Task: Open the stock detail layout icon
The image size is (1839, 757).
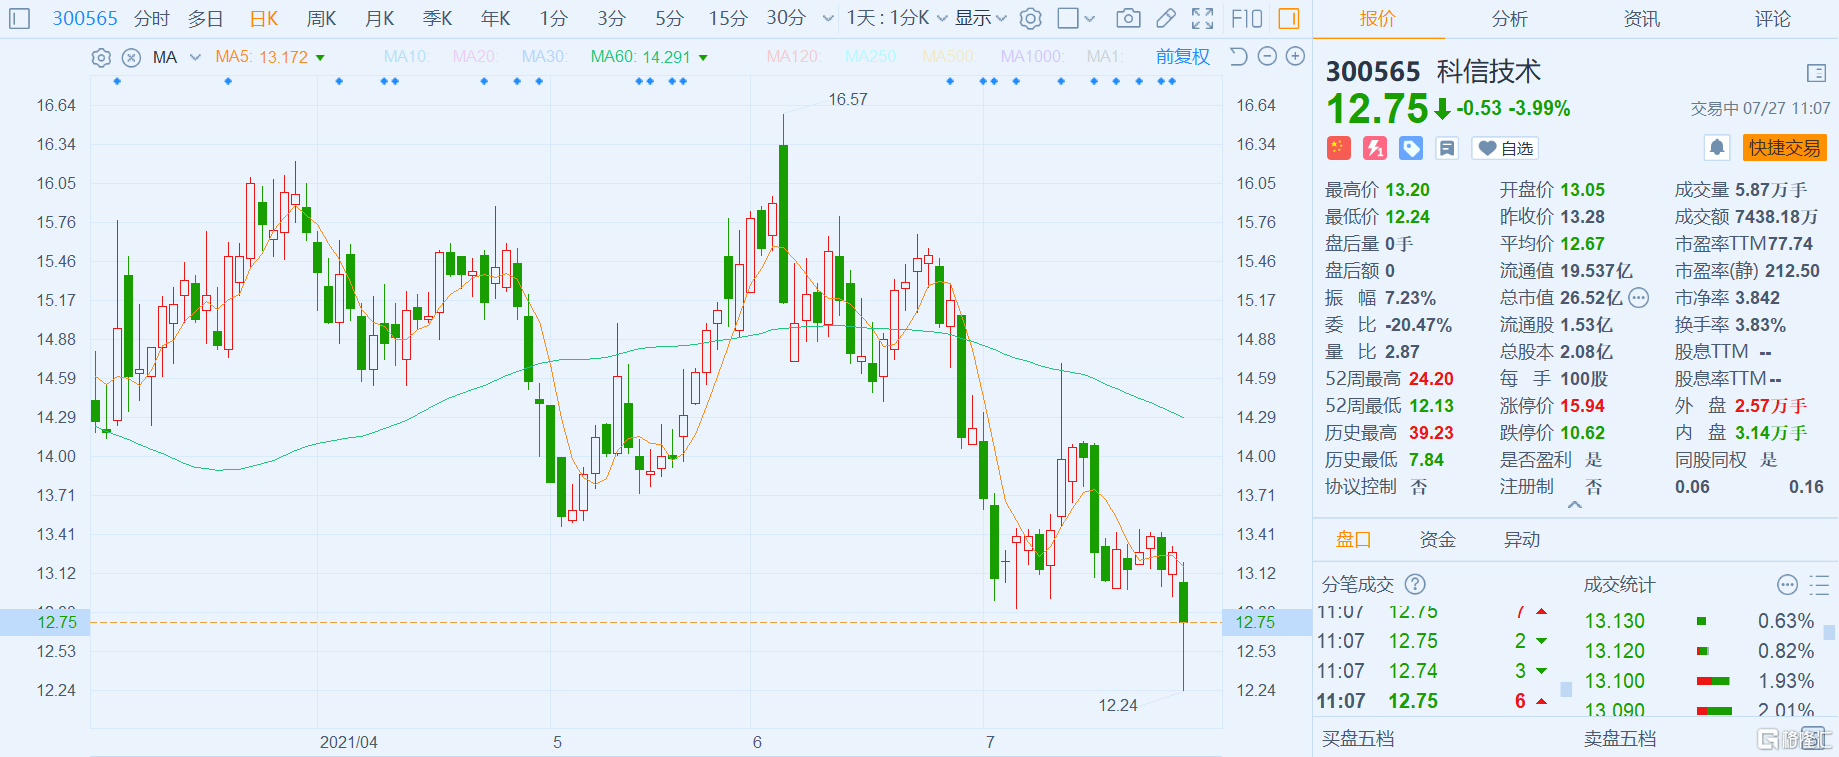Action: coord(1817,72)
